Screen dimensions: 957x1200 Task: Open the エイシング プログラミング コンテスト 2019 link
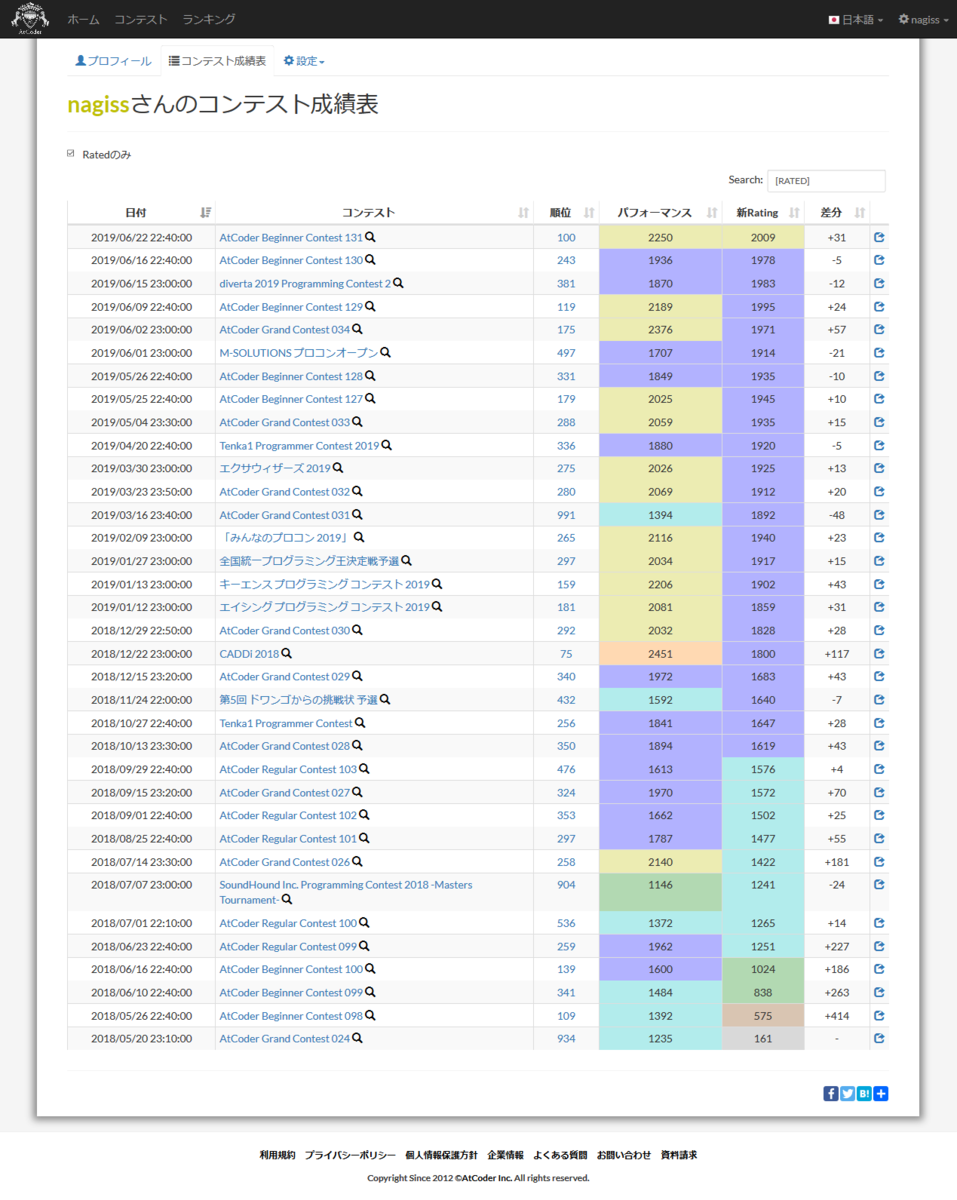click(324, 607)
